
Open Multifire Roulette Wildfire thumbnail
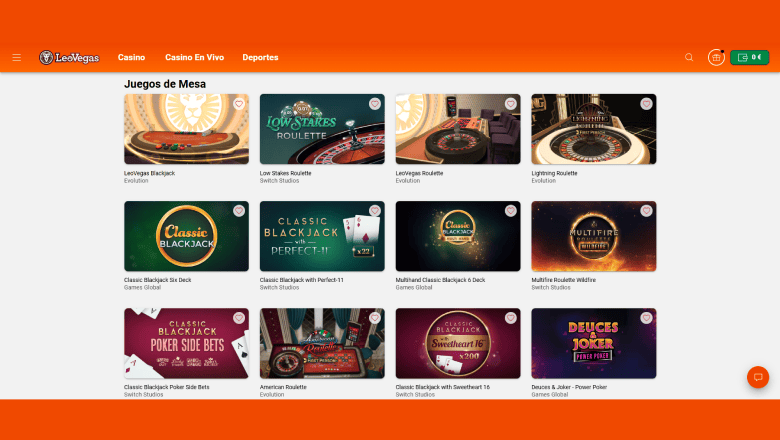click(x=593, y=236)
